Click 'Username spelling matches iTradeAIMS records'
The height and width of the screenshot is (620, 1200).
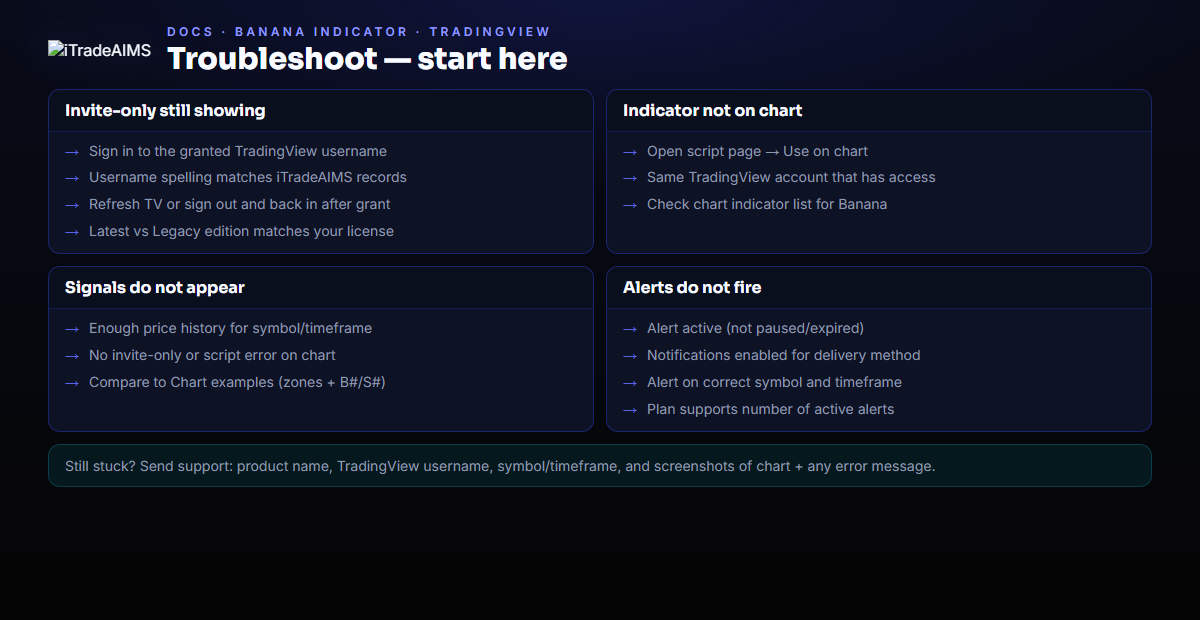[248, 177]
